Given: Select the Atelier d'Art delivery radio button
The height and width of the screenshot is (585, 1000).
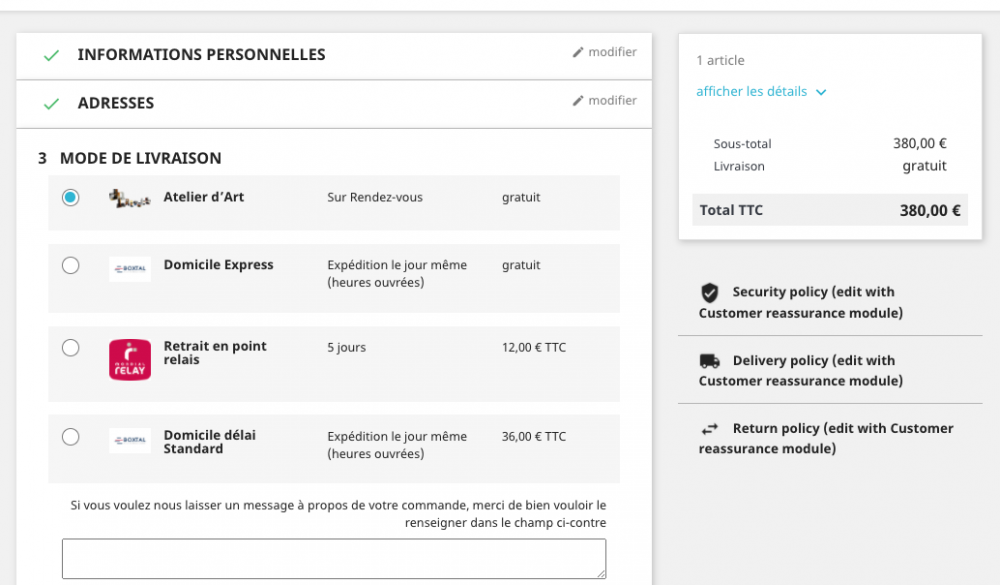Looking at the screenshot, I should 70,198.
